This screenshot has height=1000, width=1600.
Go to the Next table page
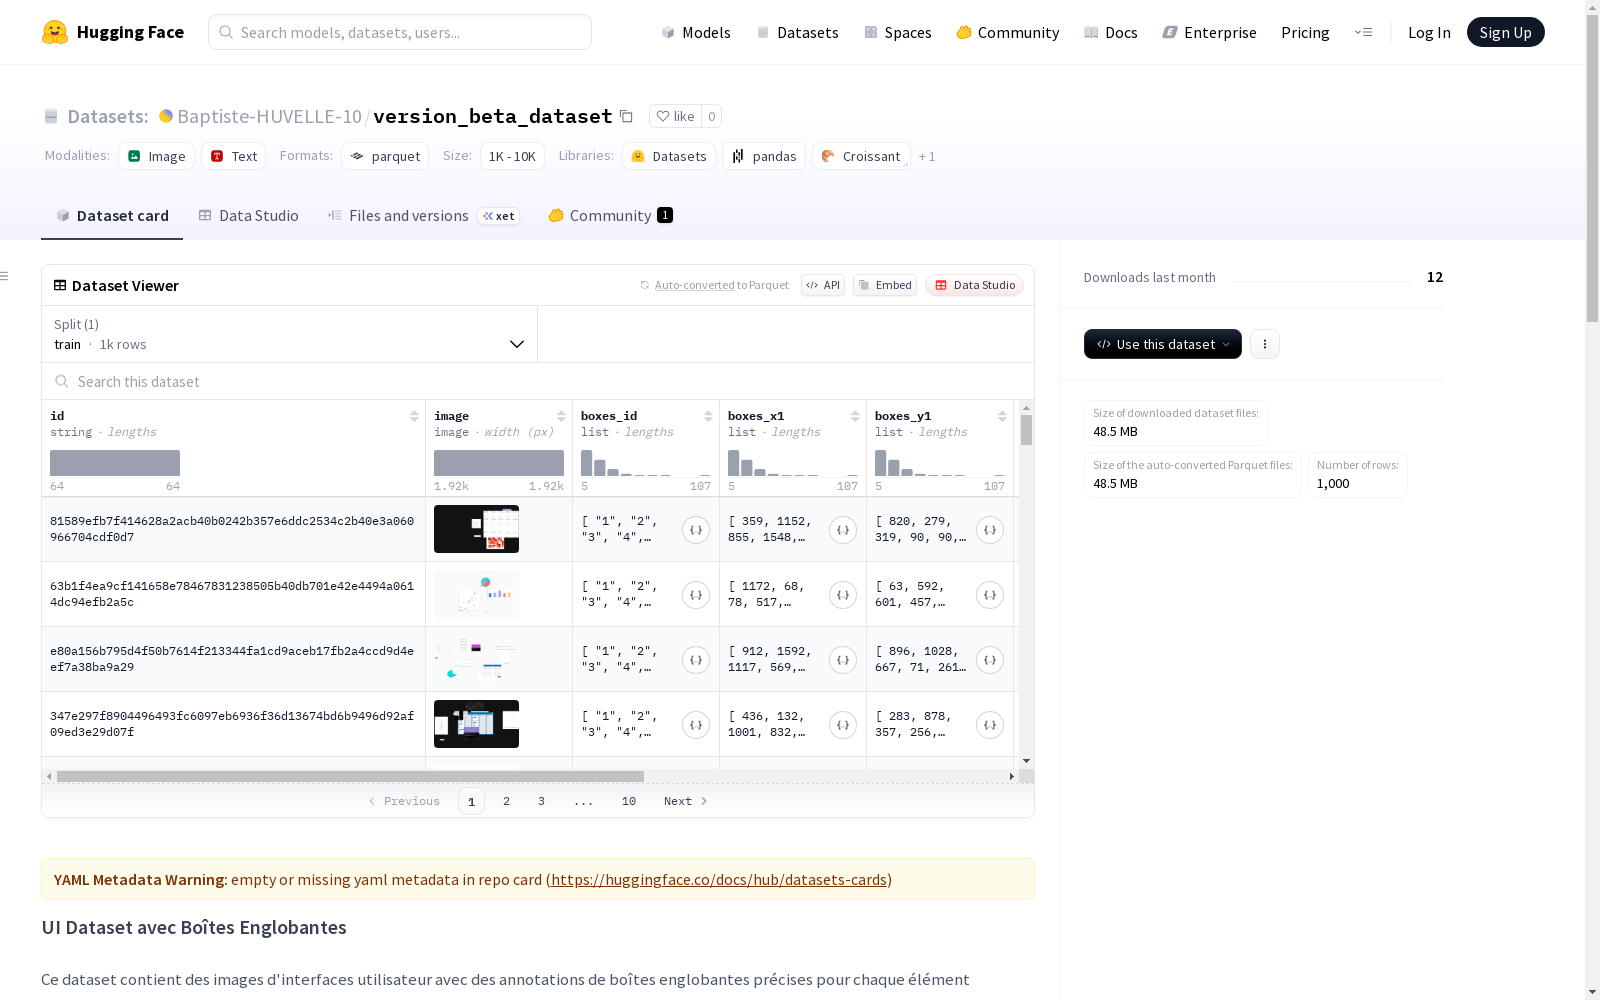pos(686,801)
